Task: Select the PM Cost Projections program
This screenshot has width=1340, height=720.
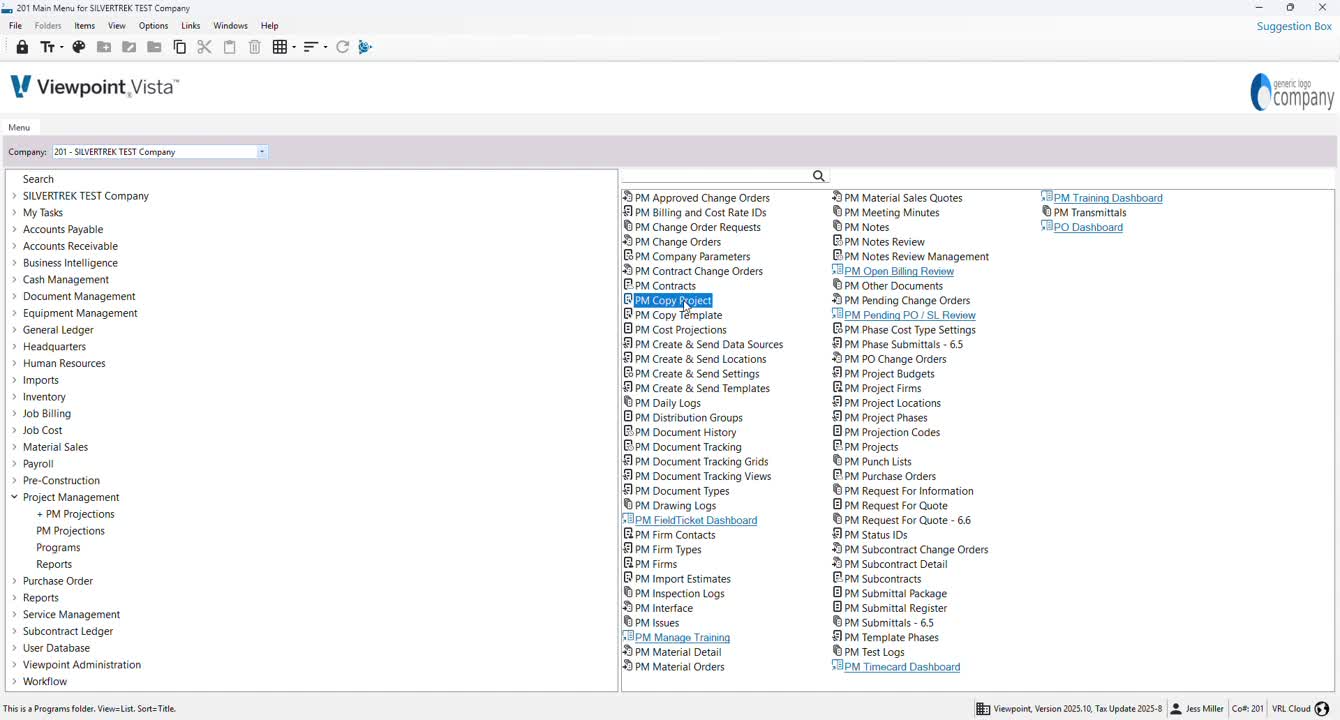Action: coord(680,330)
